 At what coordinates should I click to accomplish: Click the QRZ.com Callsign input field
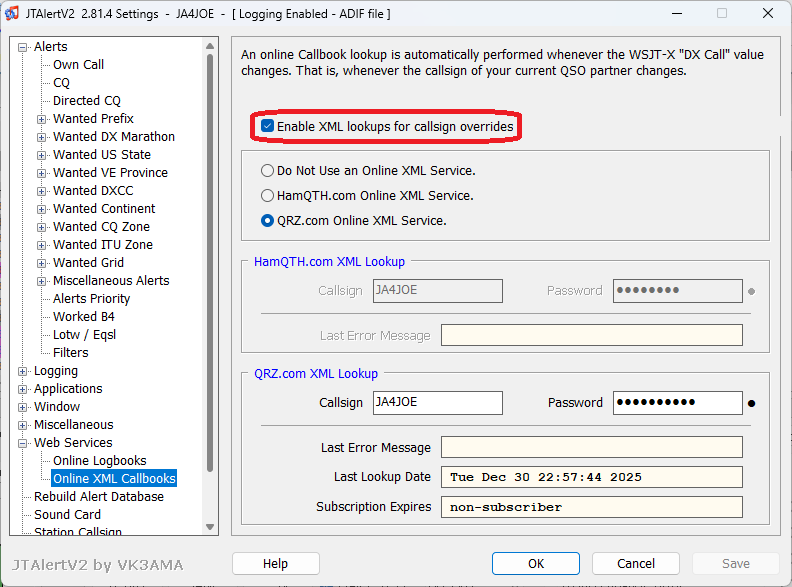coord(437,403)
